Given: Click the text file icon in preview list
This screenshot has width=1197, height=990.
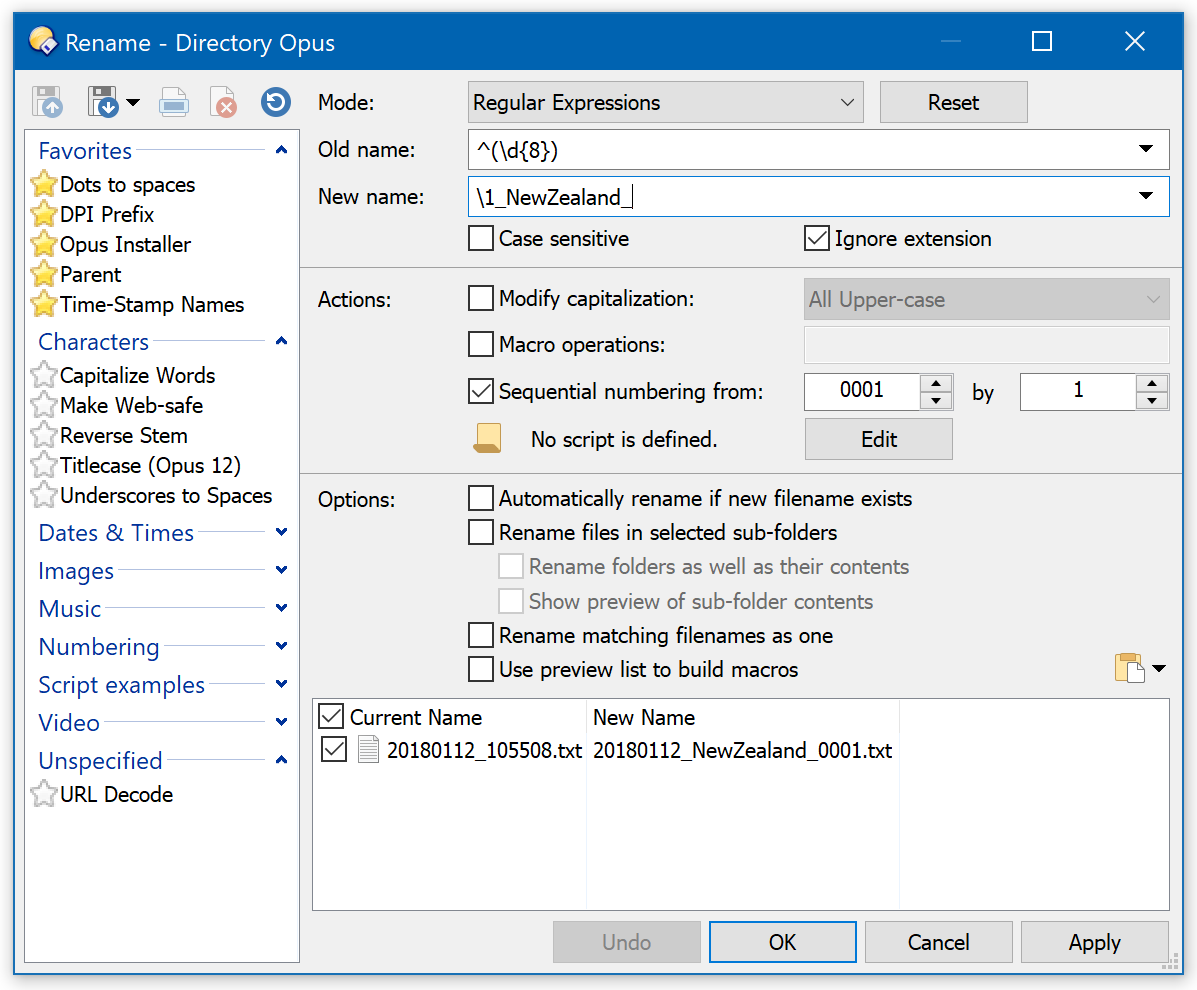Looking at the screenshot, I should [369, 750].
